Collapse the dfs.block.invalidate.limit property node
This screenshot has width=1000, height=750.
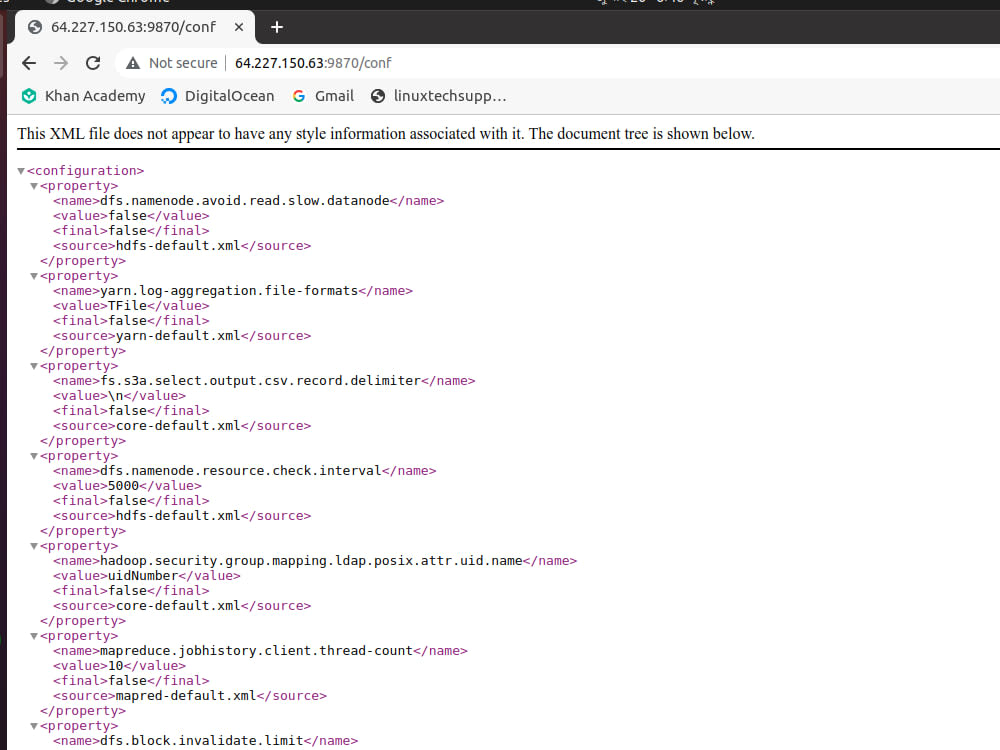tap(34, 726)
